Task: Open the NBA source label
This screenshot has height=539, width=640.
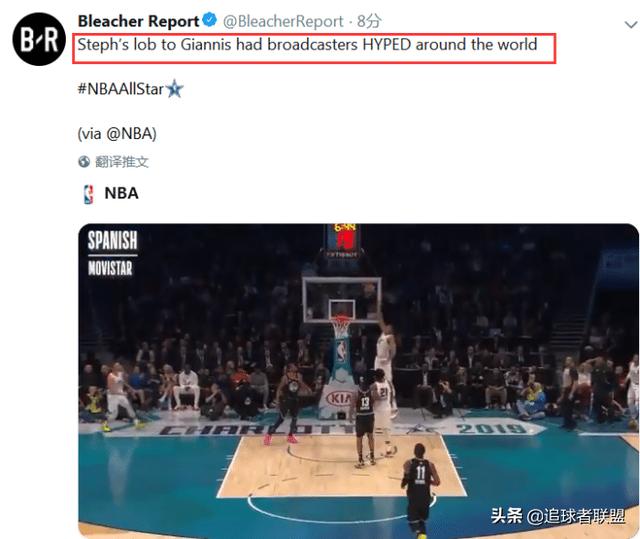Action: [121, 193]
